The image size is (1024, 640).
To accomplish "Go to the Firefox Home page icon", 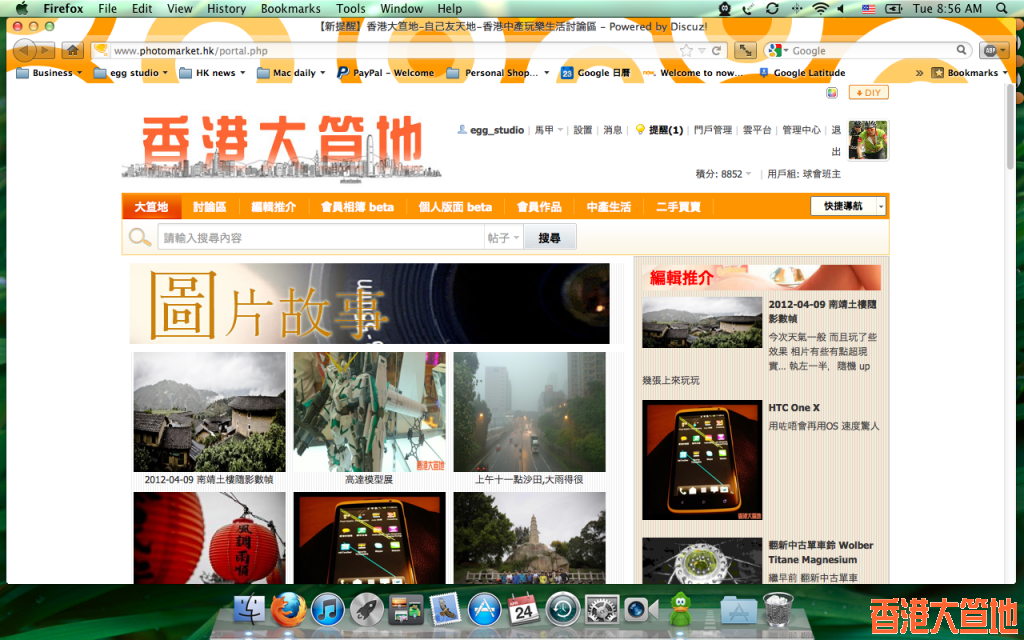I will [x=72, y=50].
